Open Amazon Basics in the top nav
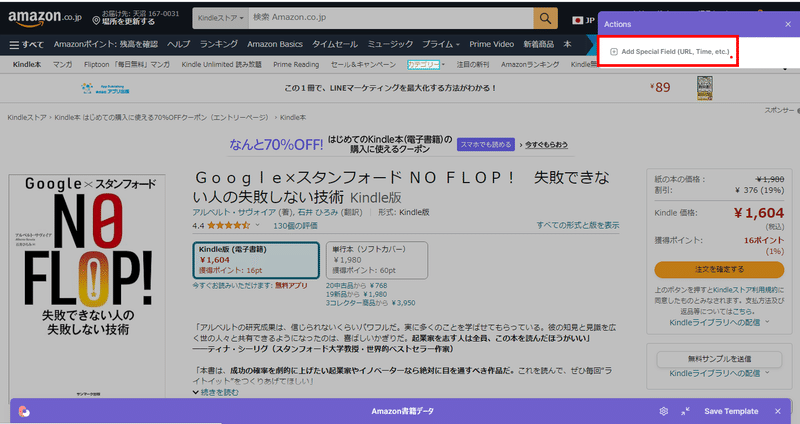The image size is (800, 424). 275,44
